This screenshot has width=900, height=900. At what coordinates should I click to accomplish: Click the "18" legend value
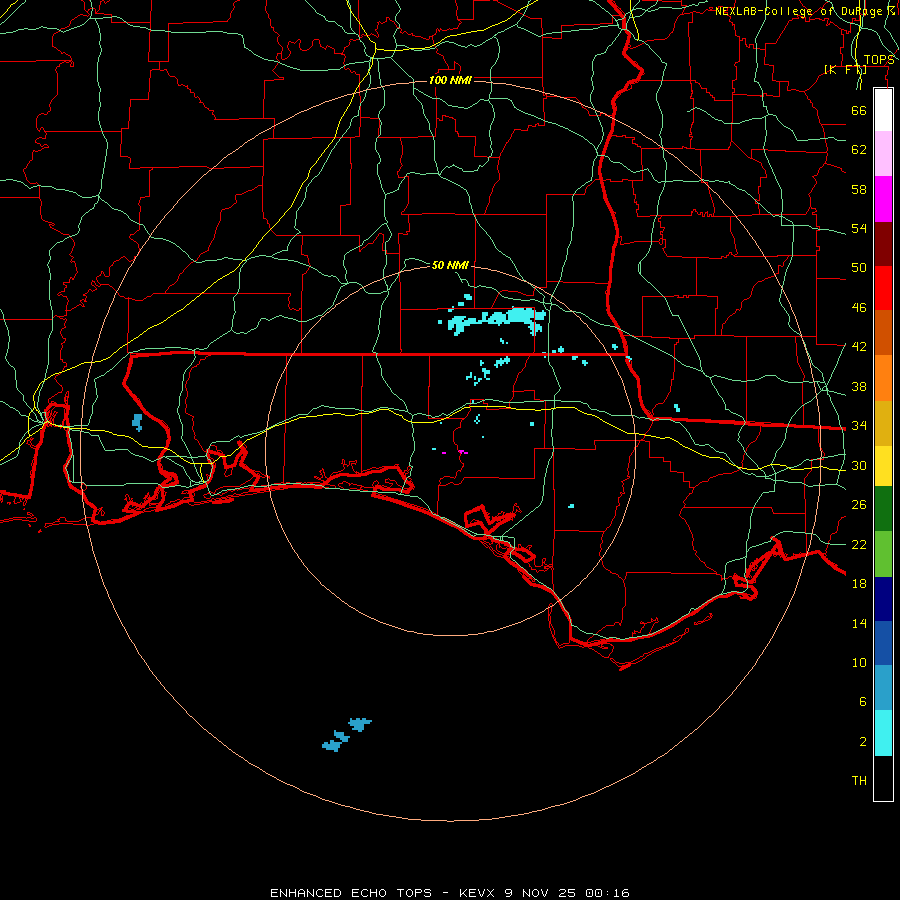tap(859, 584)
